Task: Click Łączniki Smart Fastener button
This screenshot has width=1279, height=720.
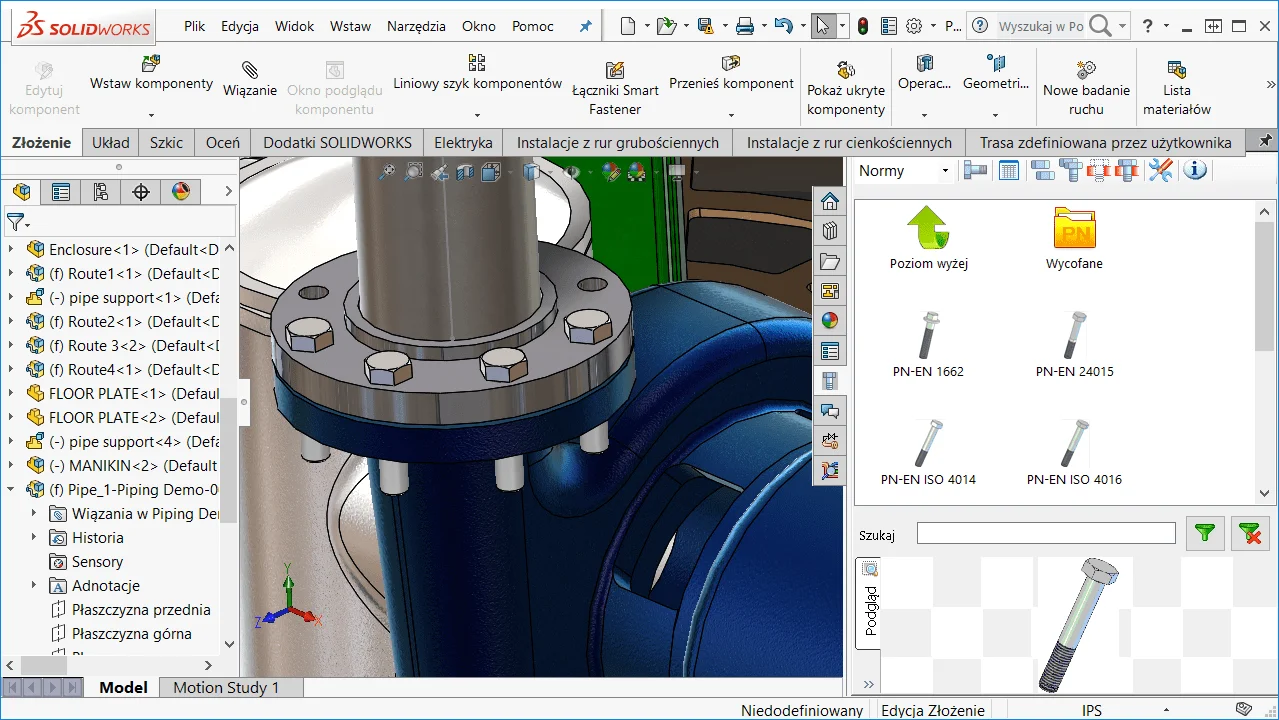Action: click(615, 88)
